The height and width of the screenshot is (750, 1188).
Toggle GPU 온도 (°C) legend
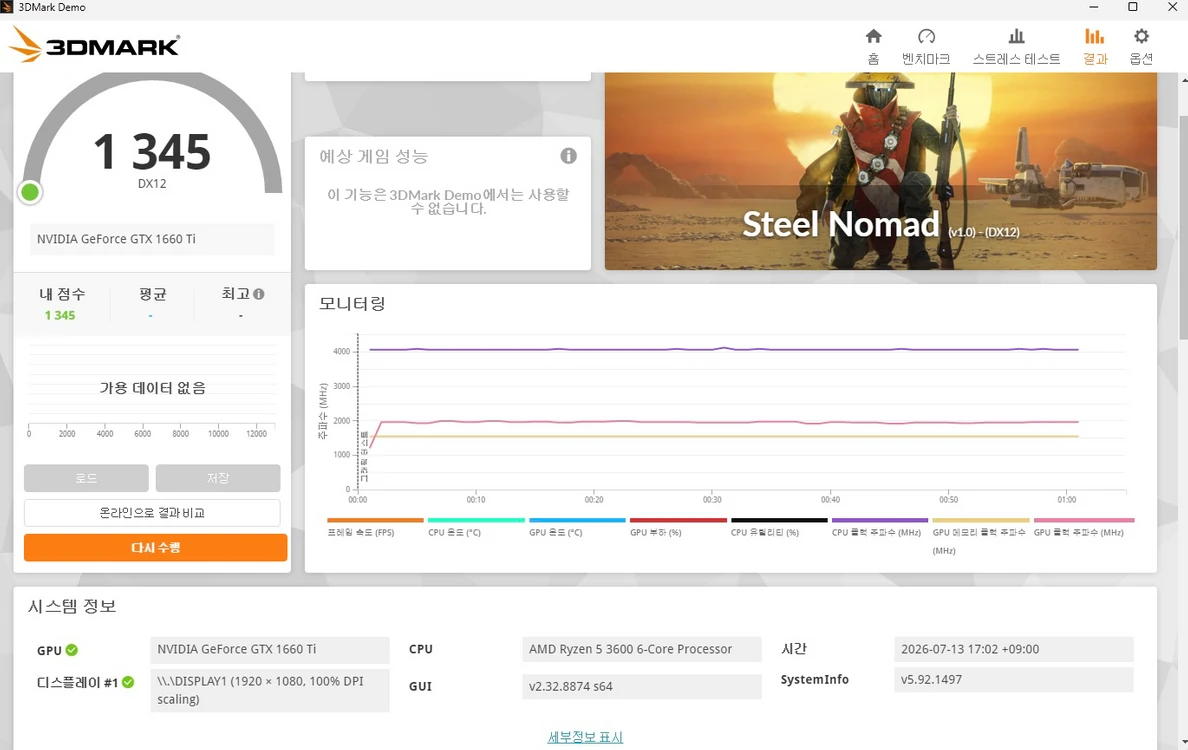(x=577, y=527)
